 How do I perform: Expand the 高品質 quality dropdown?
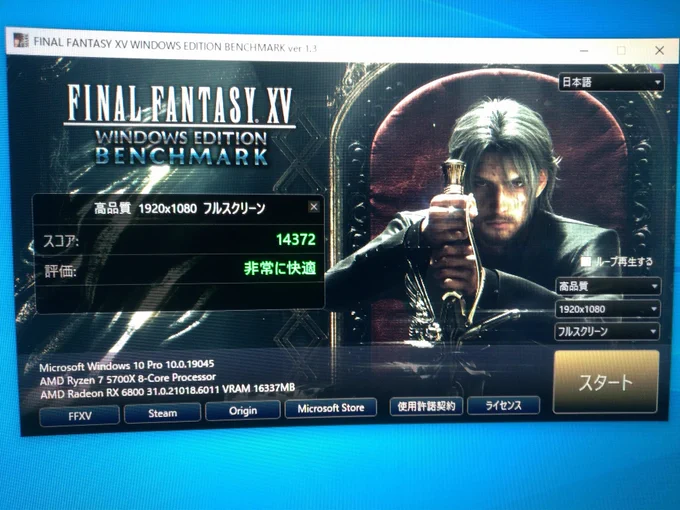click(608, 286)
